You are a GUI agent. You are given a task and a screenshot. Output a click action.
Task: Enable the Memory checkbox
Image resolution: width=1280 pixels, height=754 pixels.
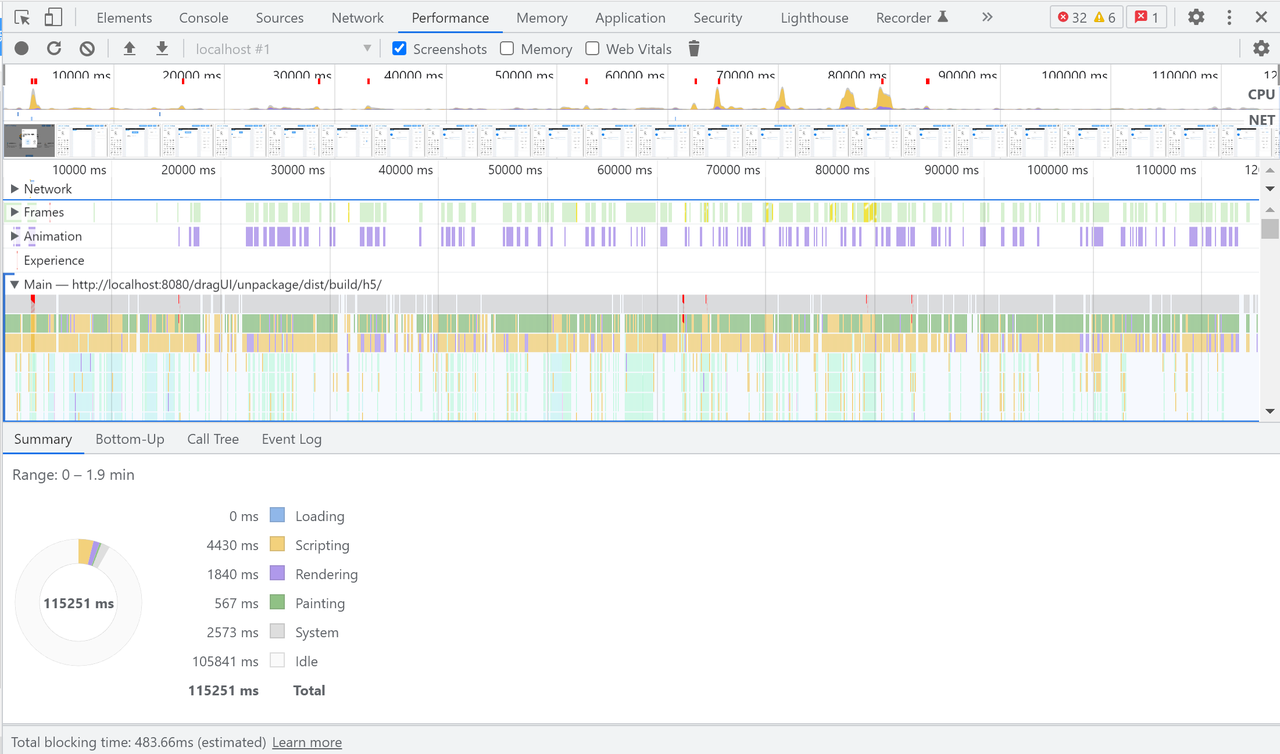coord(508,48)
